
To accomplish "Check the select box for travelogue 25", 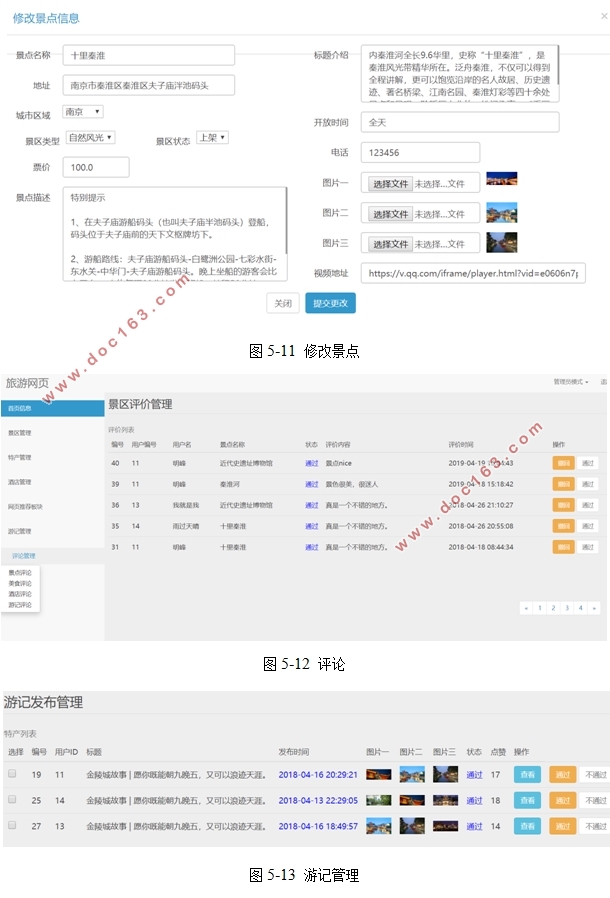I will [12, 799].
